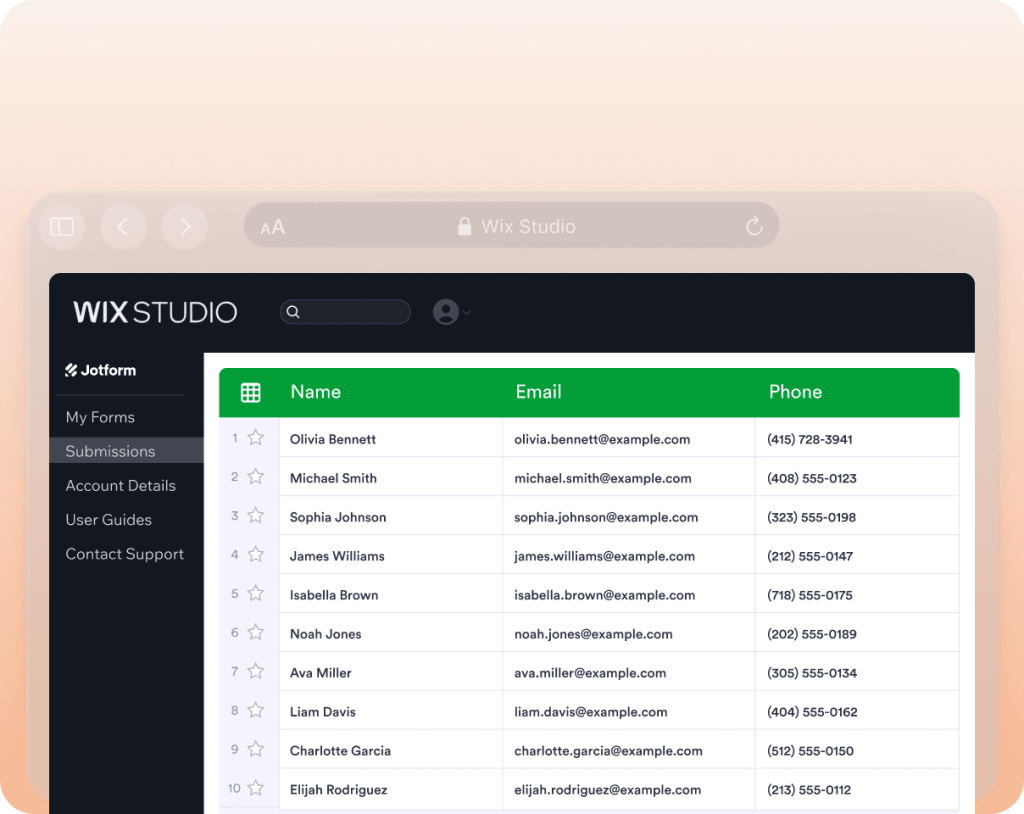Click phone (202) 555-0189
Viewport: 1024px width, 814px height.
click(x=812, y=634)
